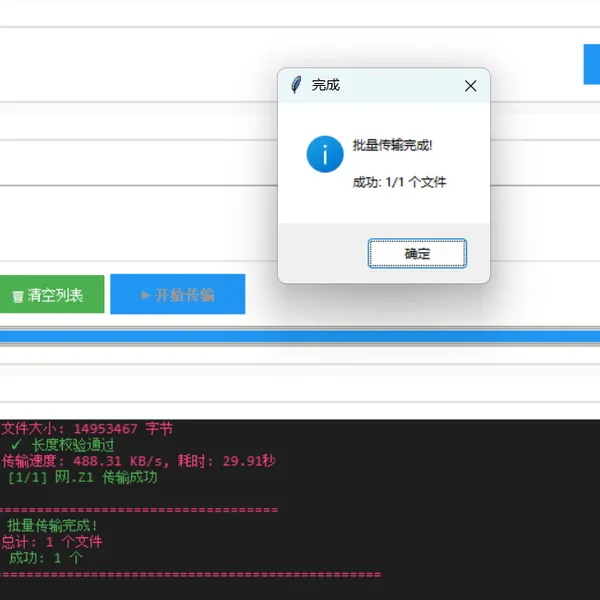Select log line 传输速度: 488.31 KB/s
Viewport: 600px width, 600px height.
pyautogui.click(x=85, y=461)
